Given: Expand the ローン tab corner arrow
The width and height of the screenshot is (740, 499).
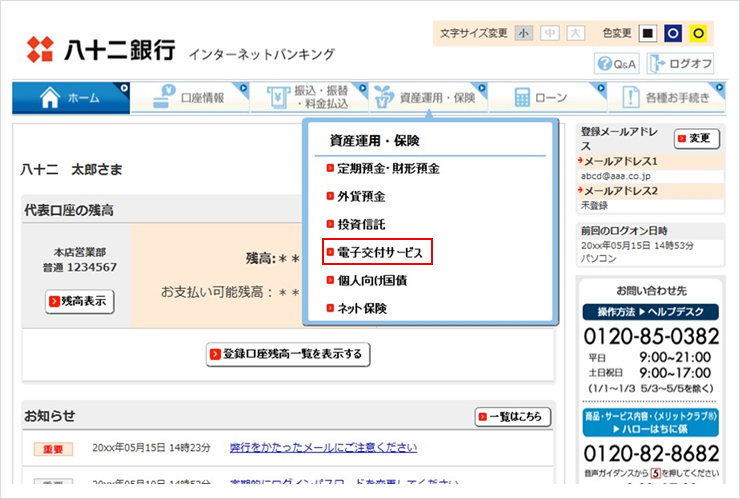Looking at the screenshot, I should click(601, 88).
